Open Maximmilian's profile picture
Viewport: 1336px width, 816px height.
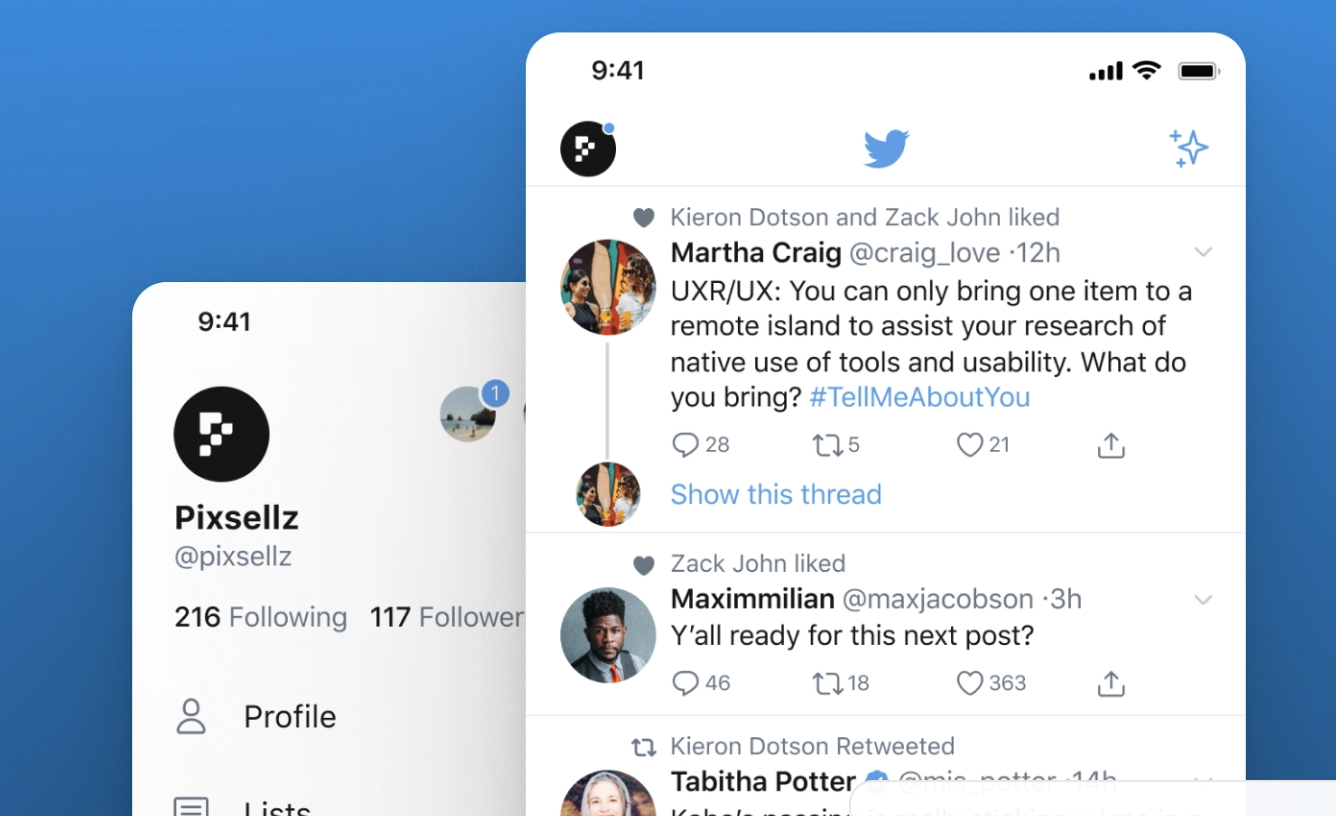click(608, 635)
